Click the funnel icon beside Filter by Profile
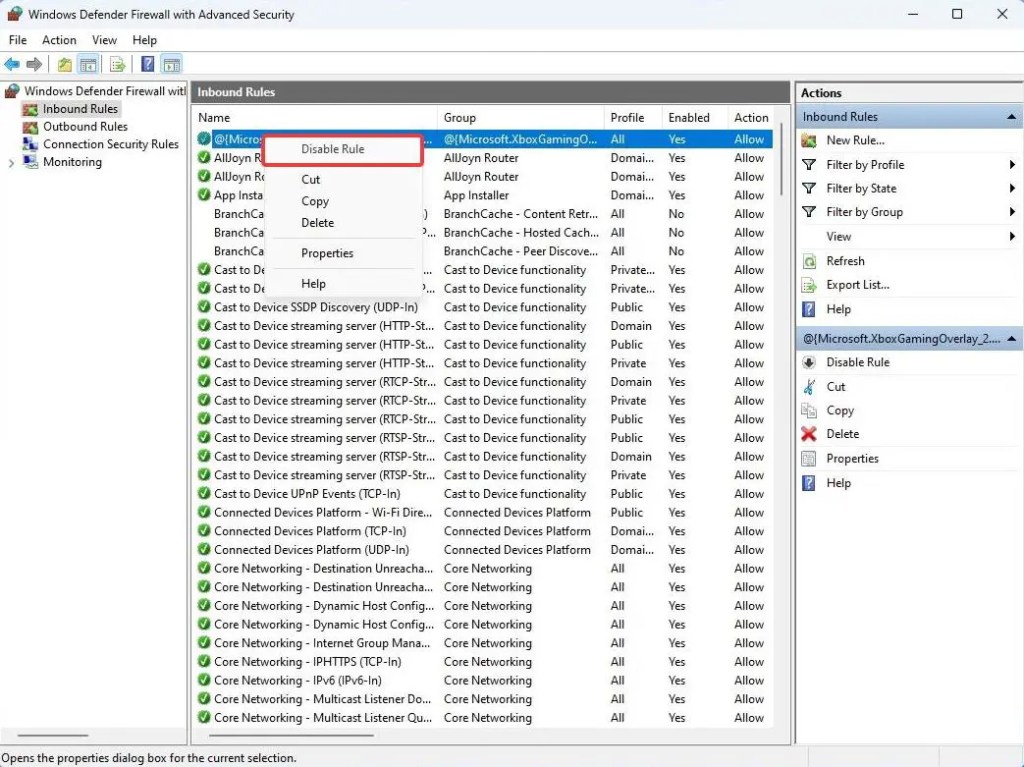Viewport: 1024px width, 767px height. tap(809, 165)
